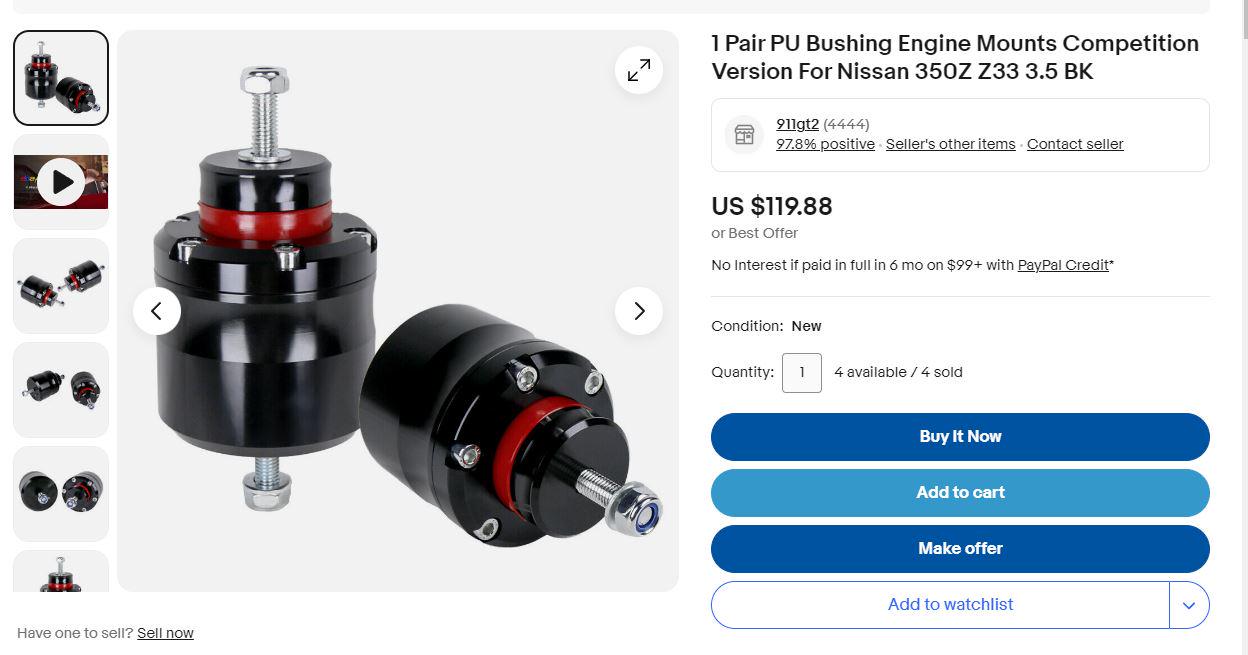Browse the Seller's other items
The image size is (1248, 655).
[x=950, y=144]
